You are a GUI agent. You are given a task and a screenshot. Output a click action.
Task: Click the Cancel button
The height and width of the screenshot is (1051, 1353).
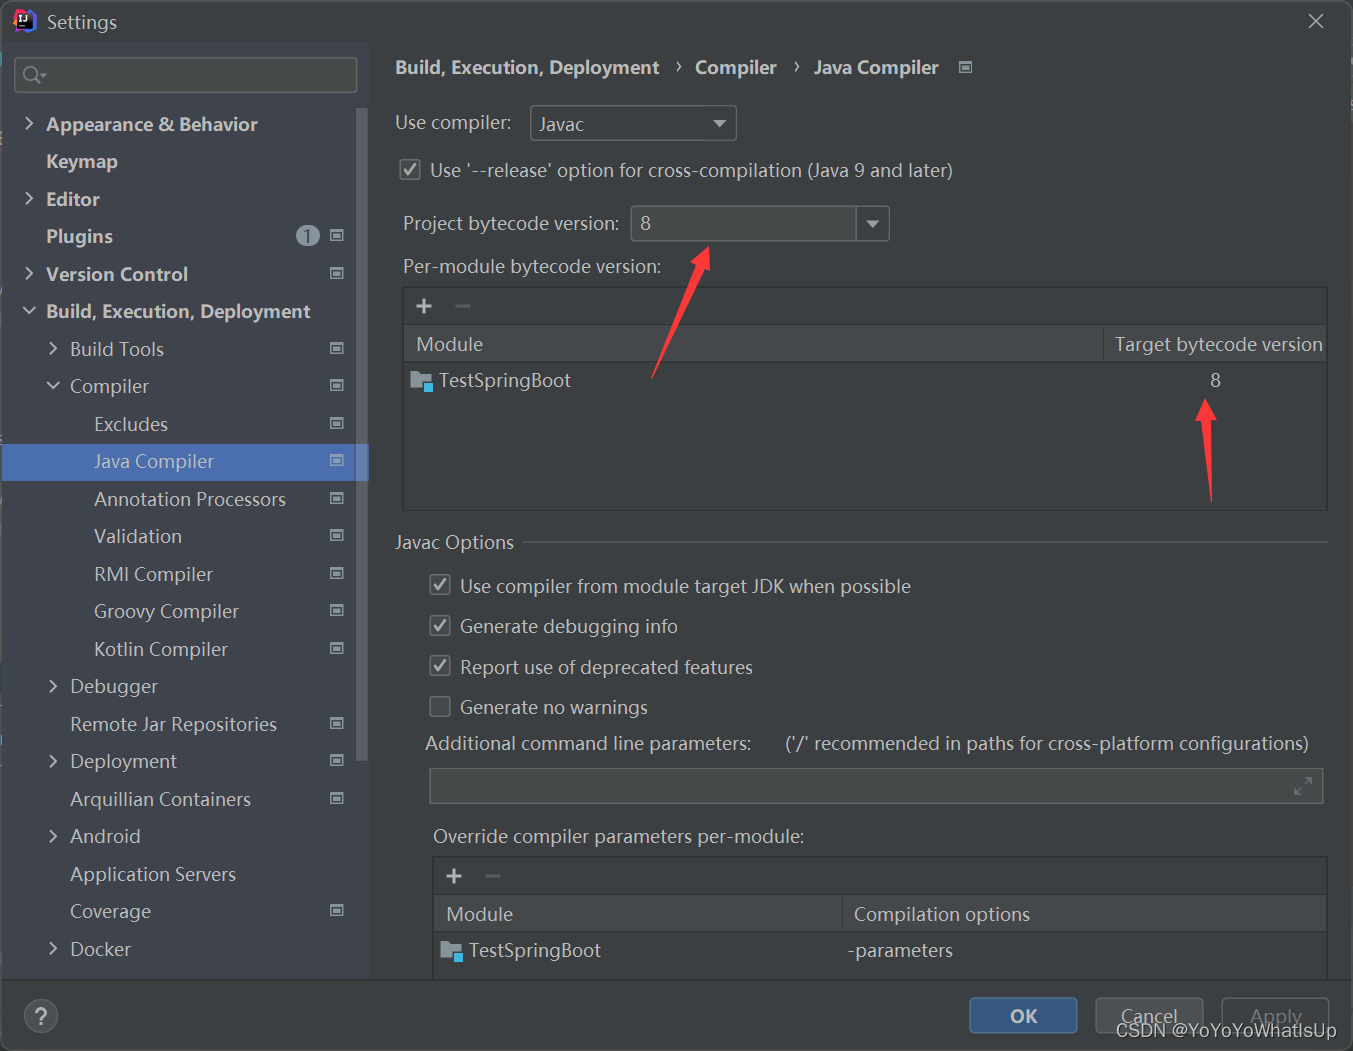[1149, 1016]
